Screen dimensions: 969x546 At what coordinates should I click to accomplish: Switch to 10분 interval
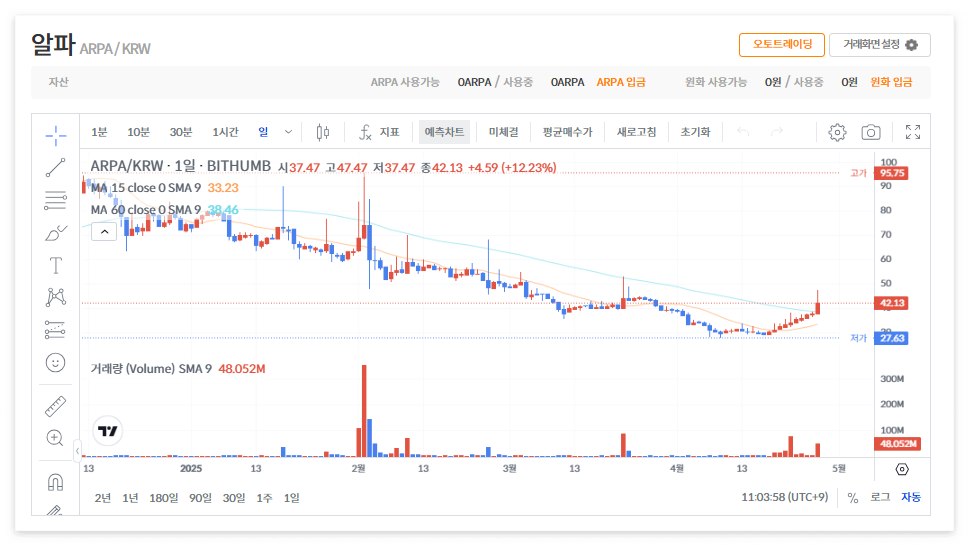tap(138, 132)
